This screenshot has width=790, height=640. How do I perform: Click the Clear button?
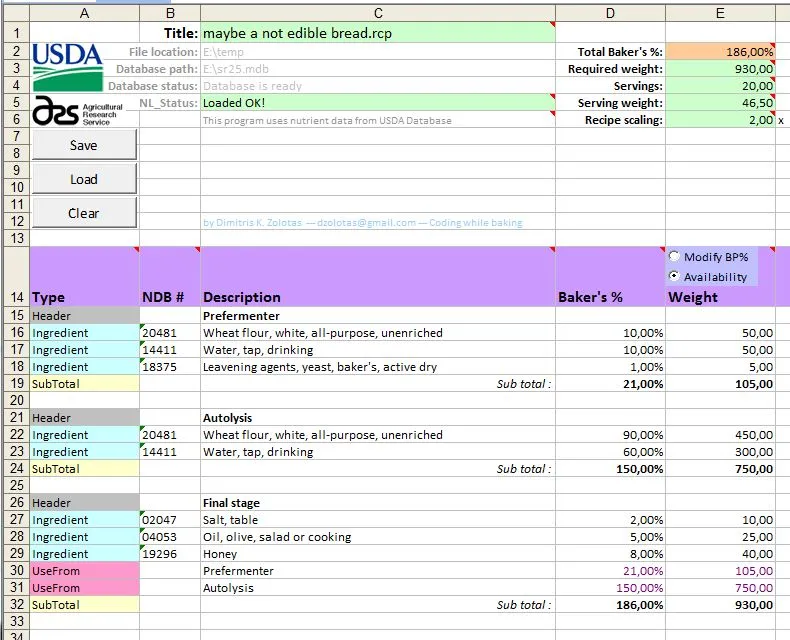[84, 213]
